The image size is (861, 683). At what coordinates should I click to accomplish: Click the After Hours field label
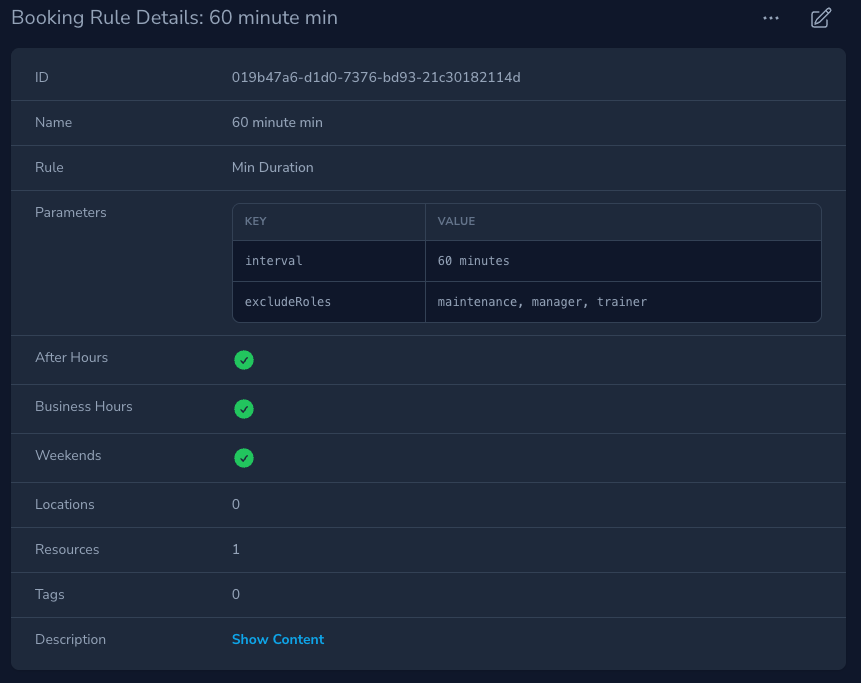pos(71,357)
